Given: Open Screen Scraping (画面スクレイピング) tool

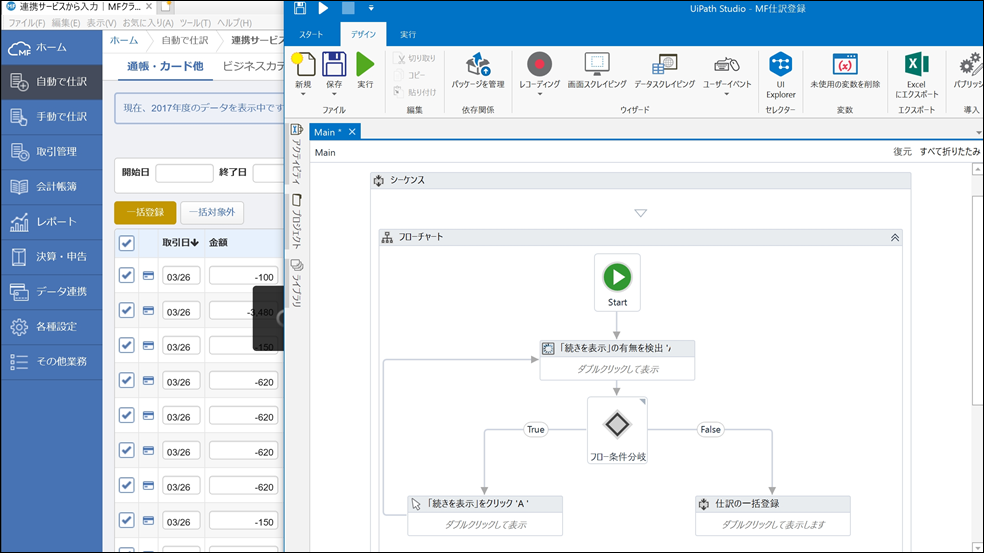Looking at the screenshot, I should coord(597,64).
